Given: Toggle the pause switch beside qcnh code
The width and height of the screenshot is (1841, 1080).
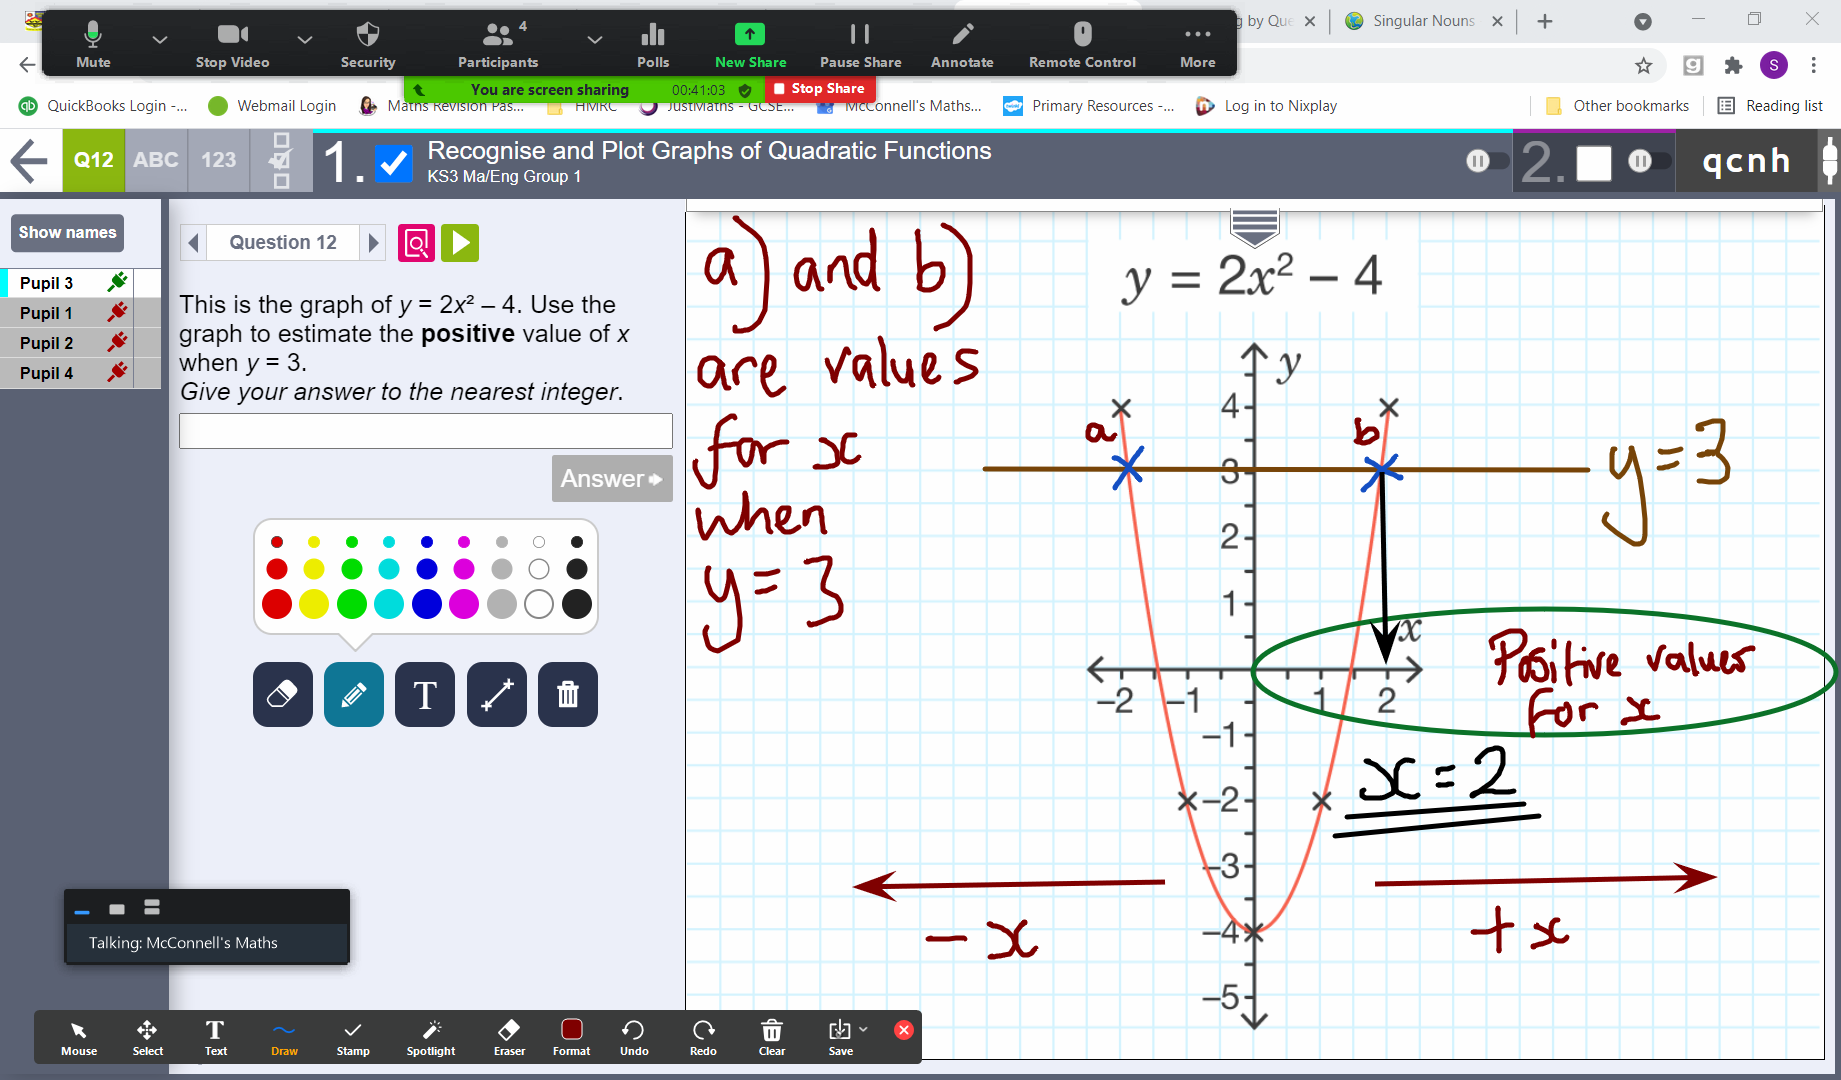Looking at the screenshot, I should click(1648, 161).
